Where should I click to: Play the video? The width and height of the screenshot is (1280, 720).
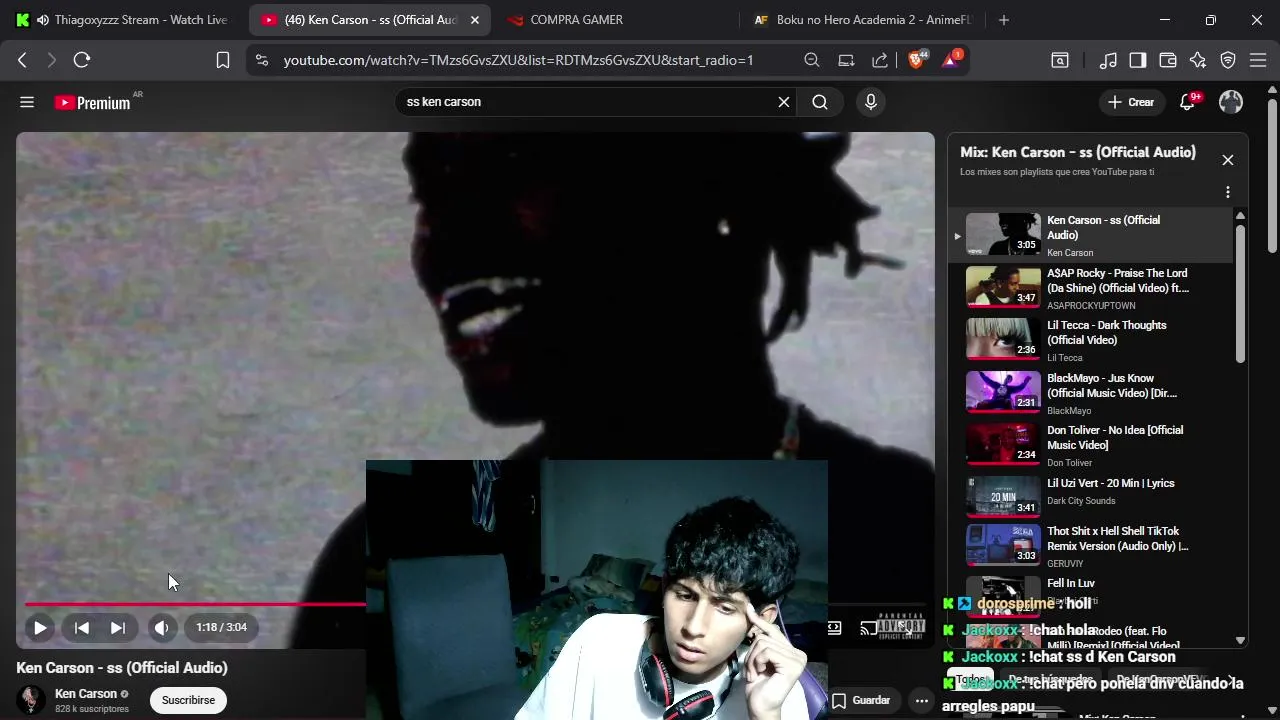click(40, 628)
